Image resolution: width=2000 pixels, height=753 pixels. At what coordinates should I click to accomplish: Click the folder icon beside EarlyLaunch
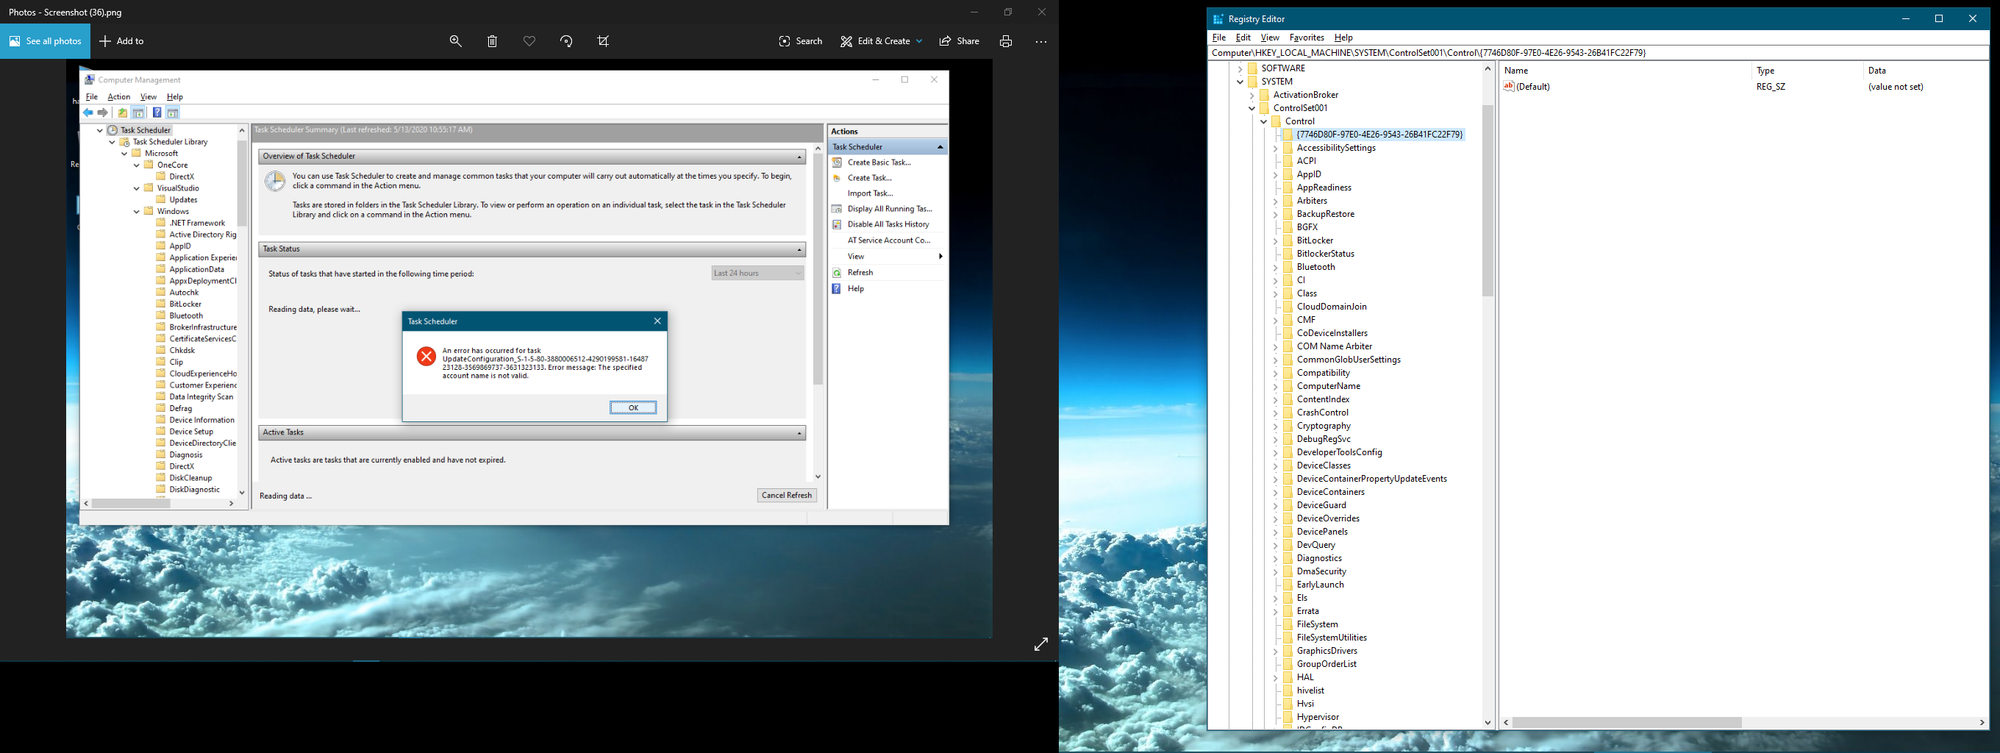(1288, 585)
